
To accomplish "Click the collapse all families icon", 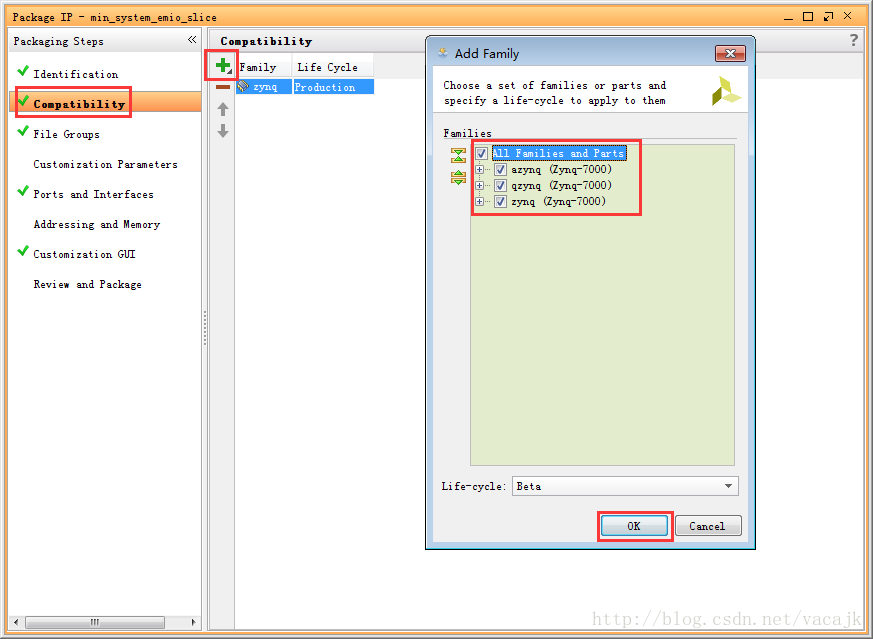I will pyautogui.click(x=458, y=156).
